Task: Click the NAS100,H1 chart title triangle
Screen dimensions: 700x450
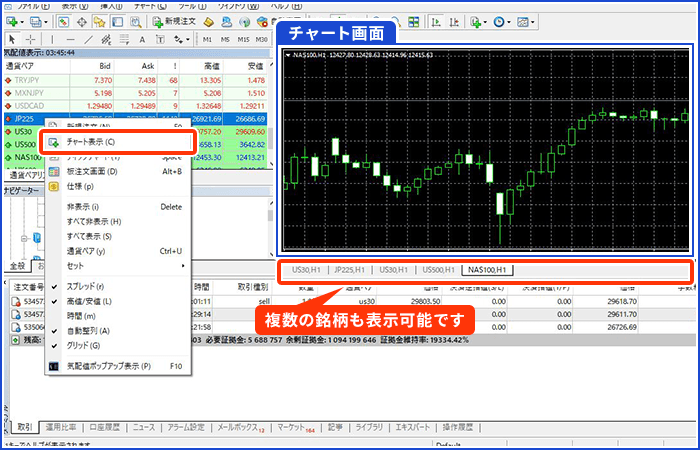Action: (x=288, y=55)
